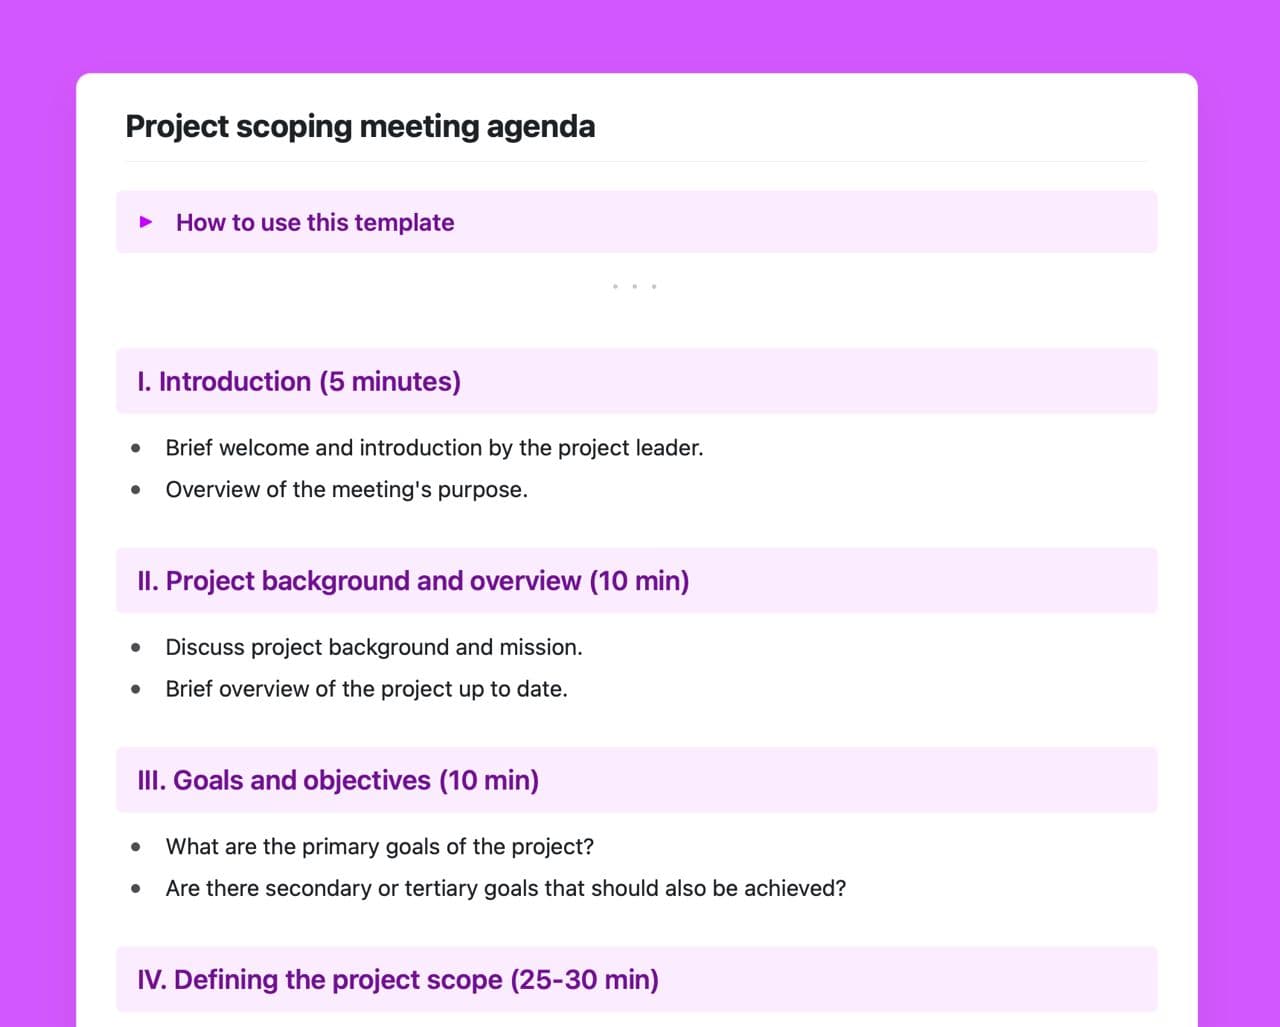Click the "I. Introduction (5 minutes)" heading
Viewport: 1280px width, 1027px height.
299,382
